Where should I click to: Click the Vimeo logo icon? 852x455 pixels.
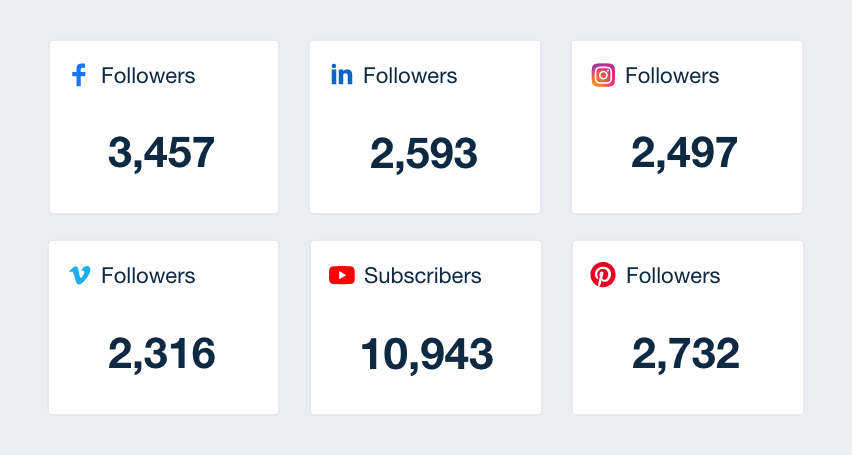pyautogui.click(x=80, y=275)
